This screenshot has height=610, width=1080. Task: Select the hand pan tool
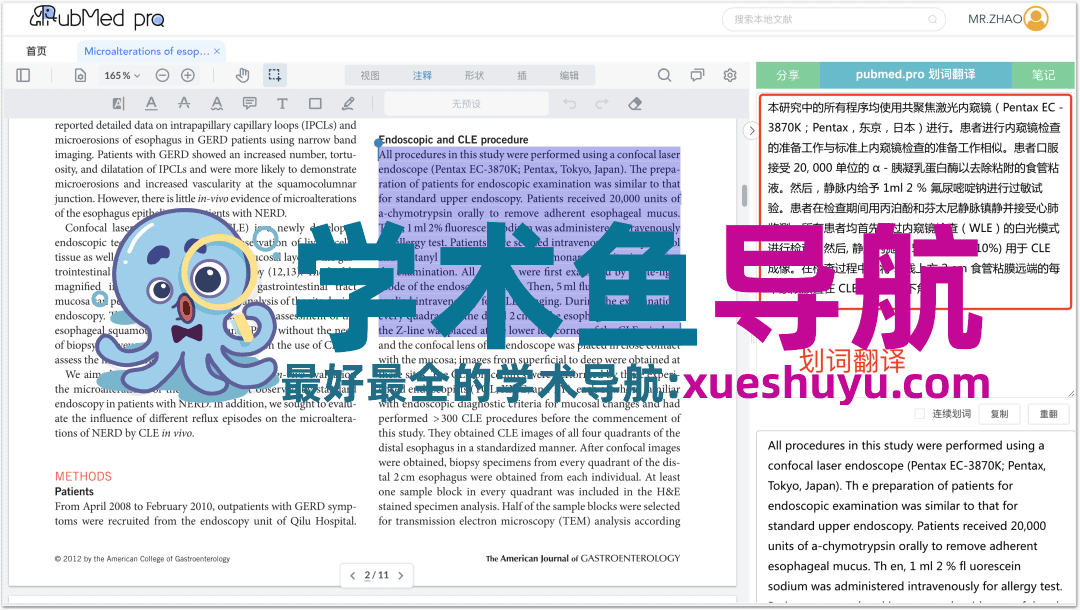point(243,75)
